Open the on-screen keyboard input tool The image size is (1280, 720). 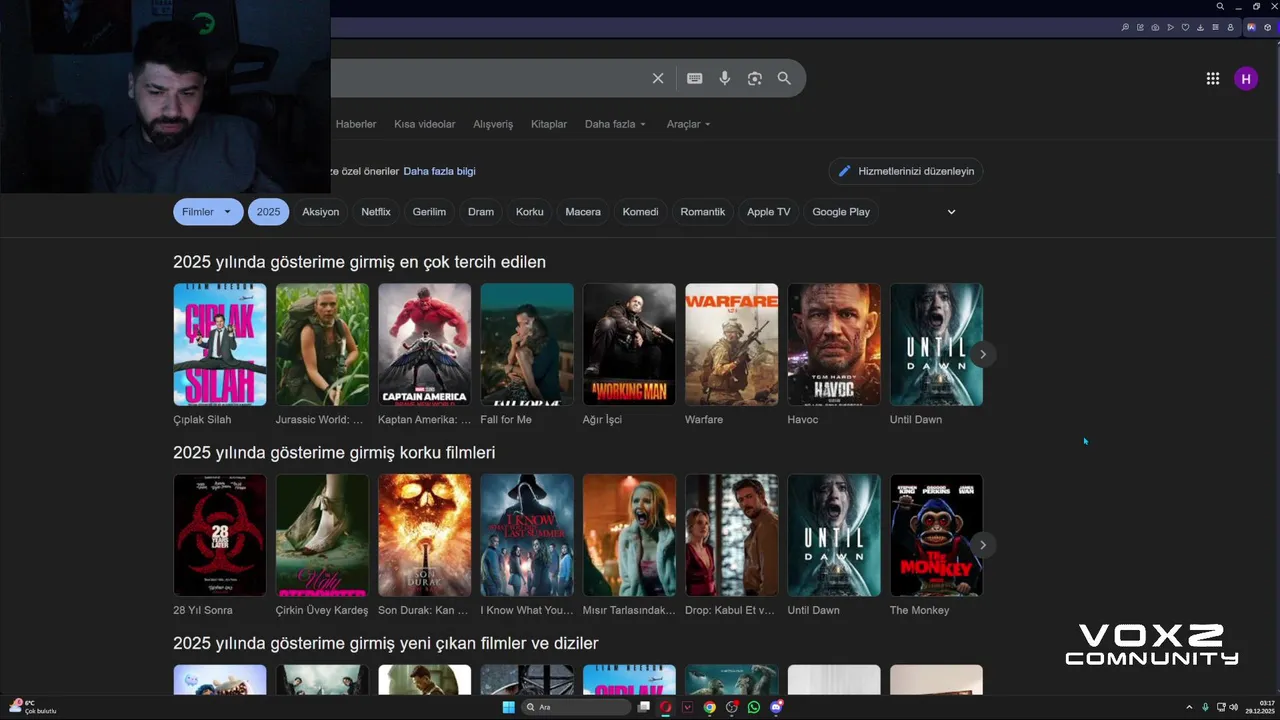[694, 78]
